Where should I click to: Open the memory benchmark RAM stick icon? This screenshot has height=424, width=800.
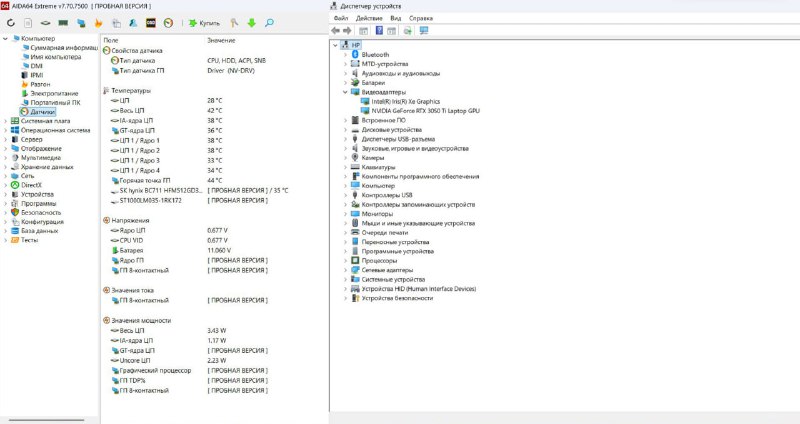[63, 23]
